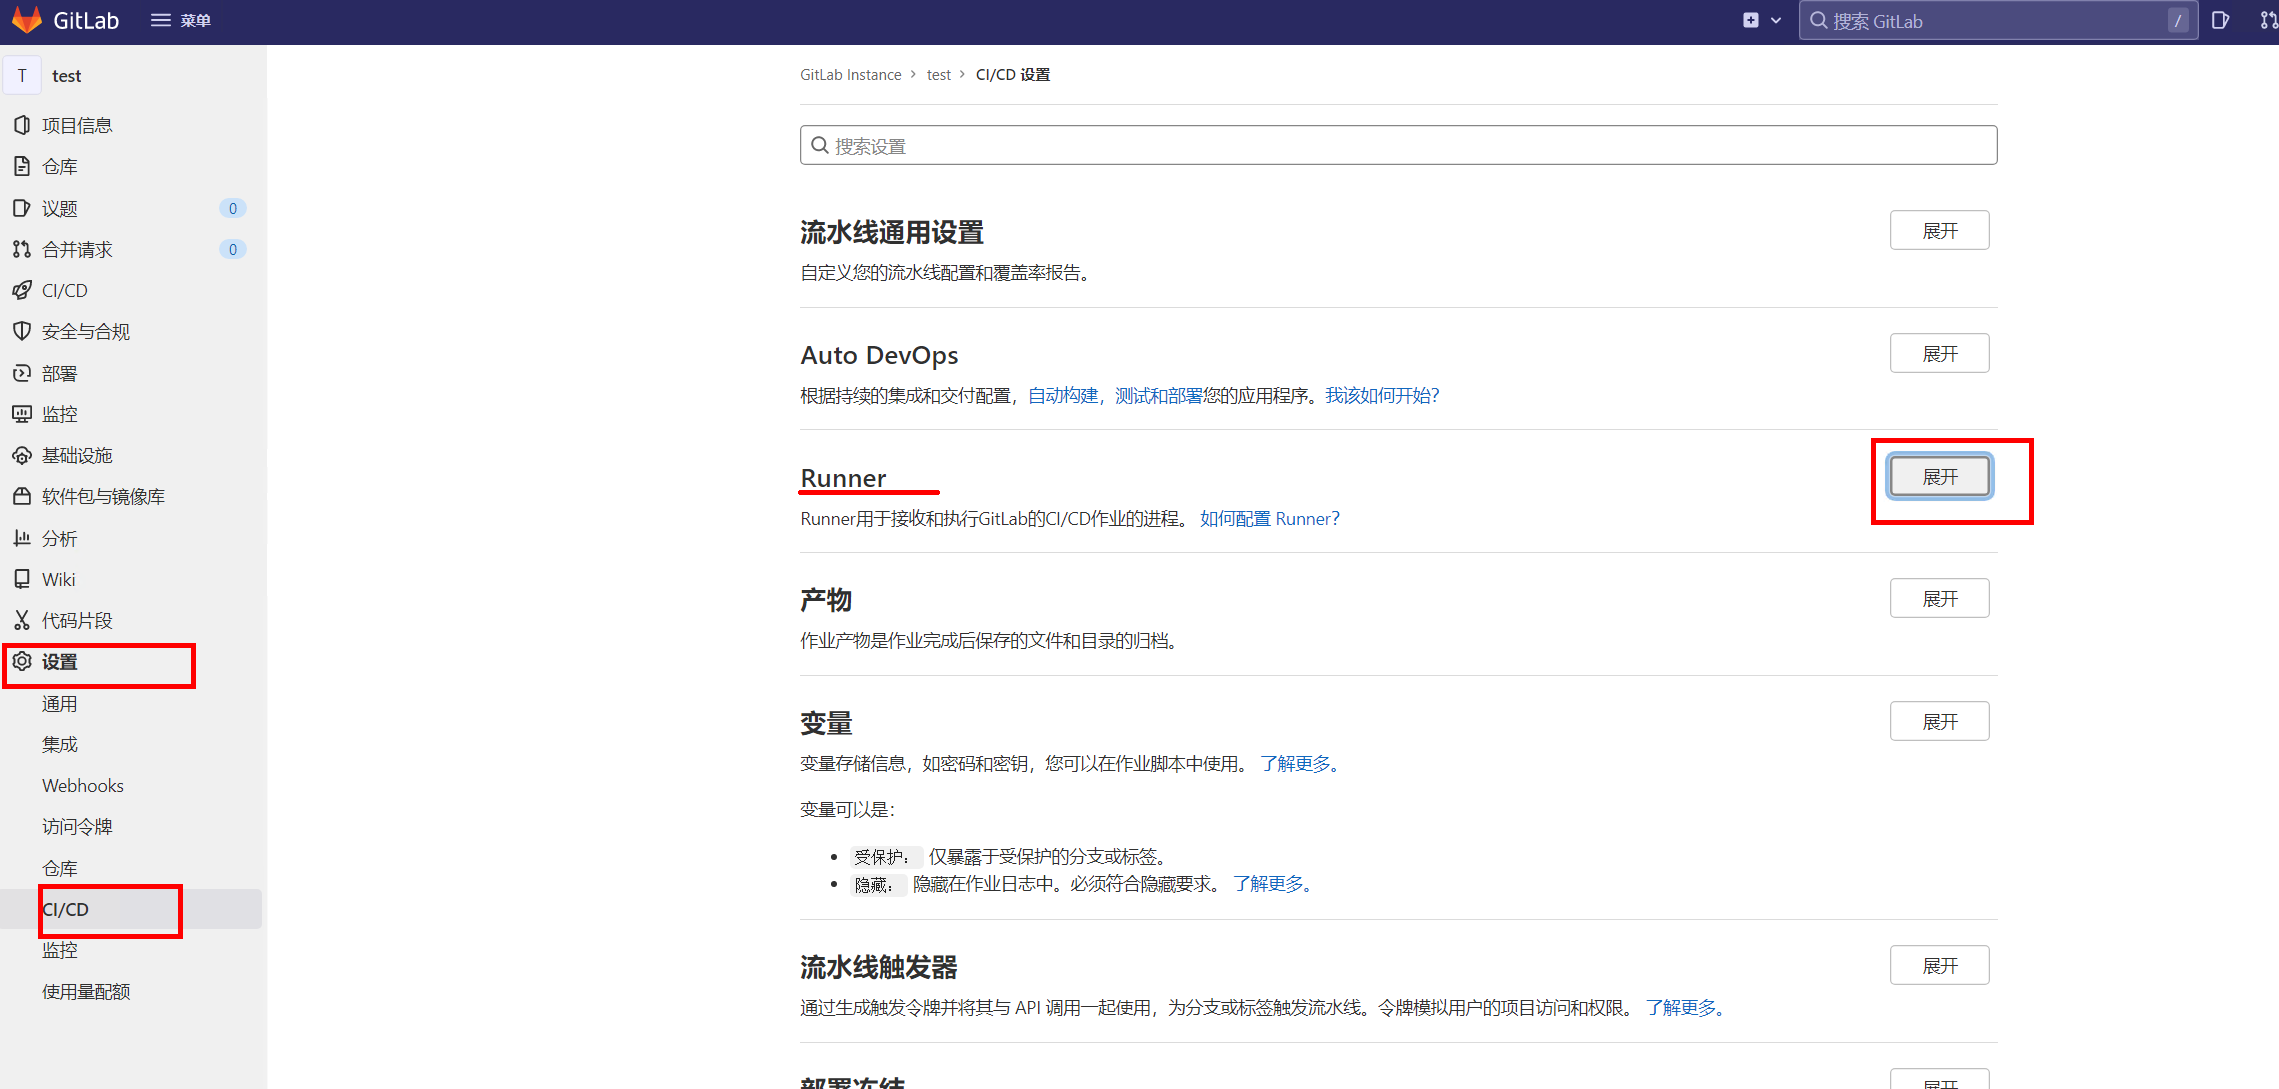
Task: Expand the Auto DevOps section
Action: (1939, 354)
